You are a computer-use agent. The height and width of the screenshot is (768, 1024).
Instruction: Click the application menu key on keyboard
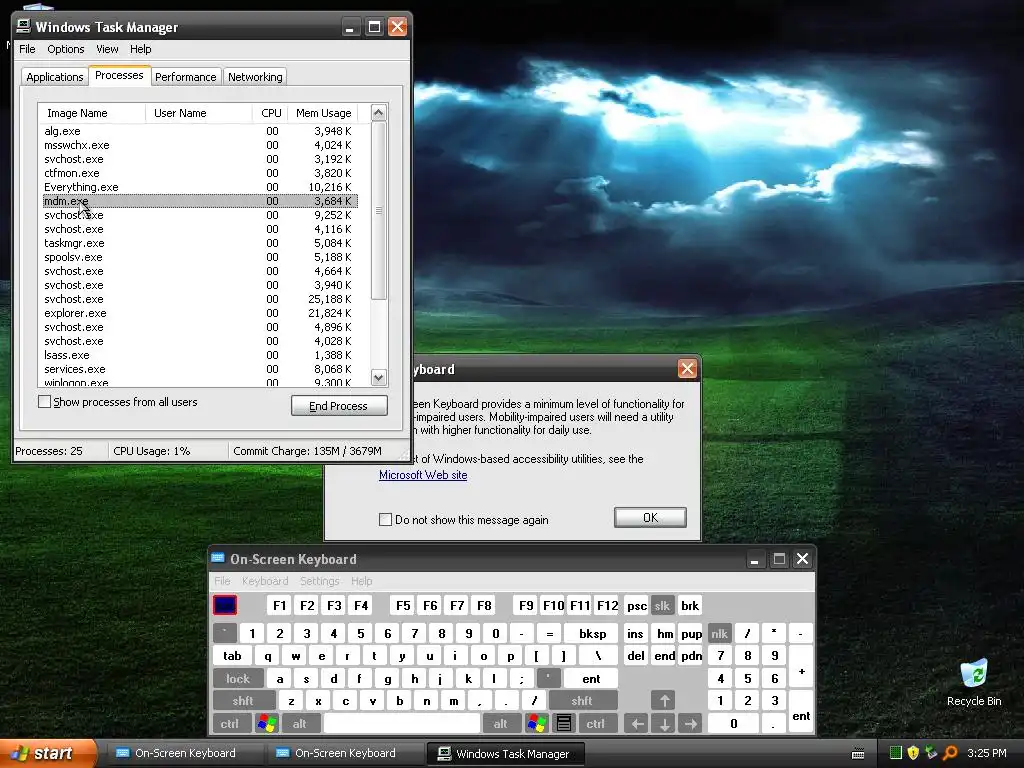click(x=564, y=723)
